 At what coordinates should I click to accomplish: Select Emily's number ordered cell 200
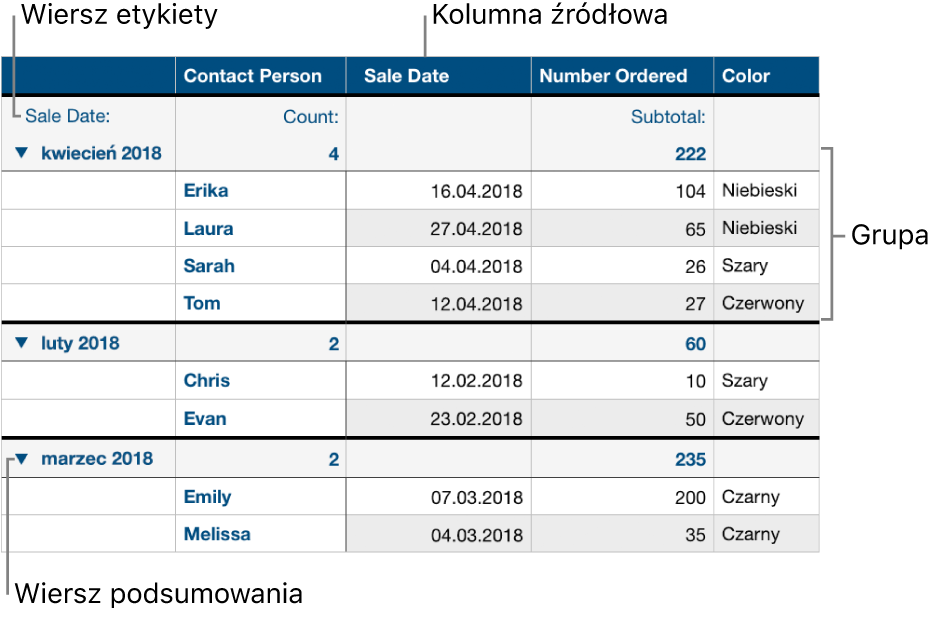(x=622, y=497)
